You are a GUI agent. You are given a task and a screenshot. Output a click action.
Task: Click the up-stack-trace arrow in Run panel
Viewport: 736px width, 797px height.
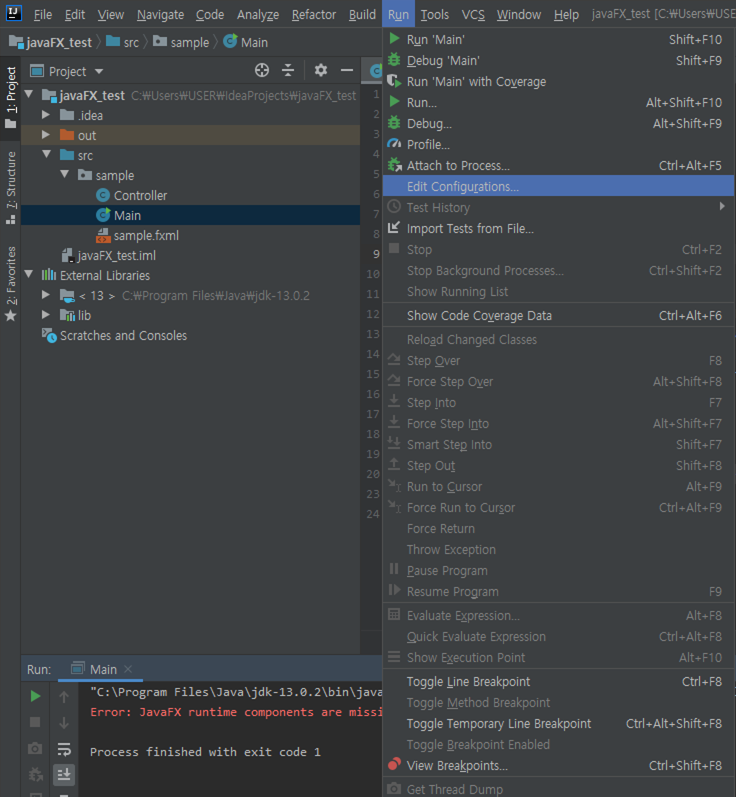tap(64, 696)
